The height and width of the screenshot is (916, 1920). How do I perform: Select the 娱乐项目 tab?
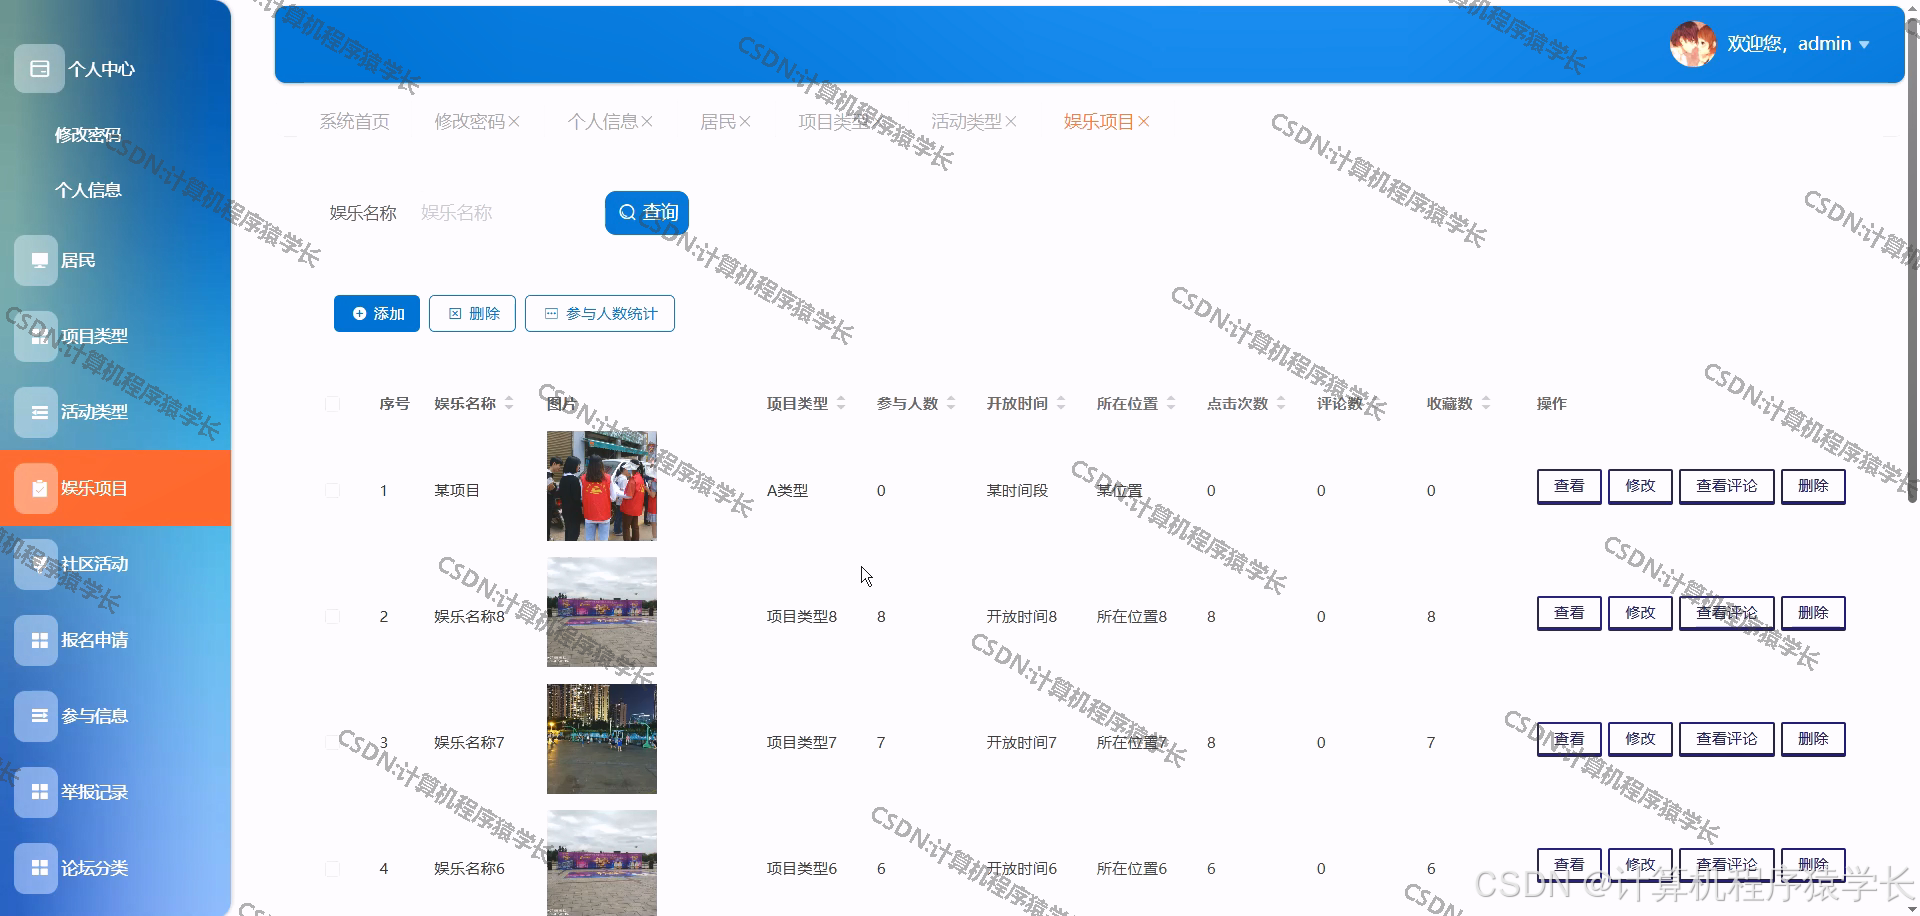click(x=1098, y=122)
